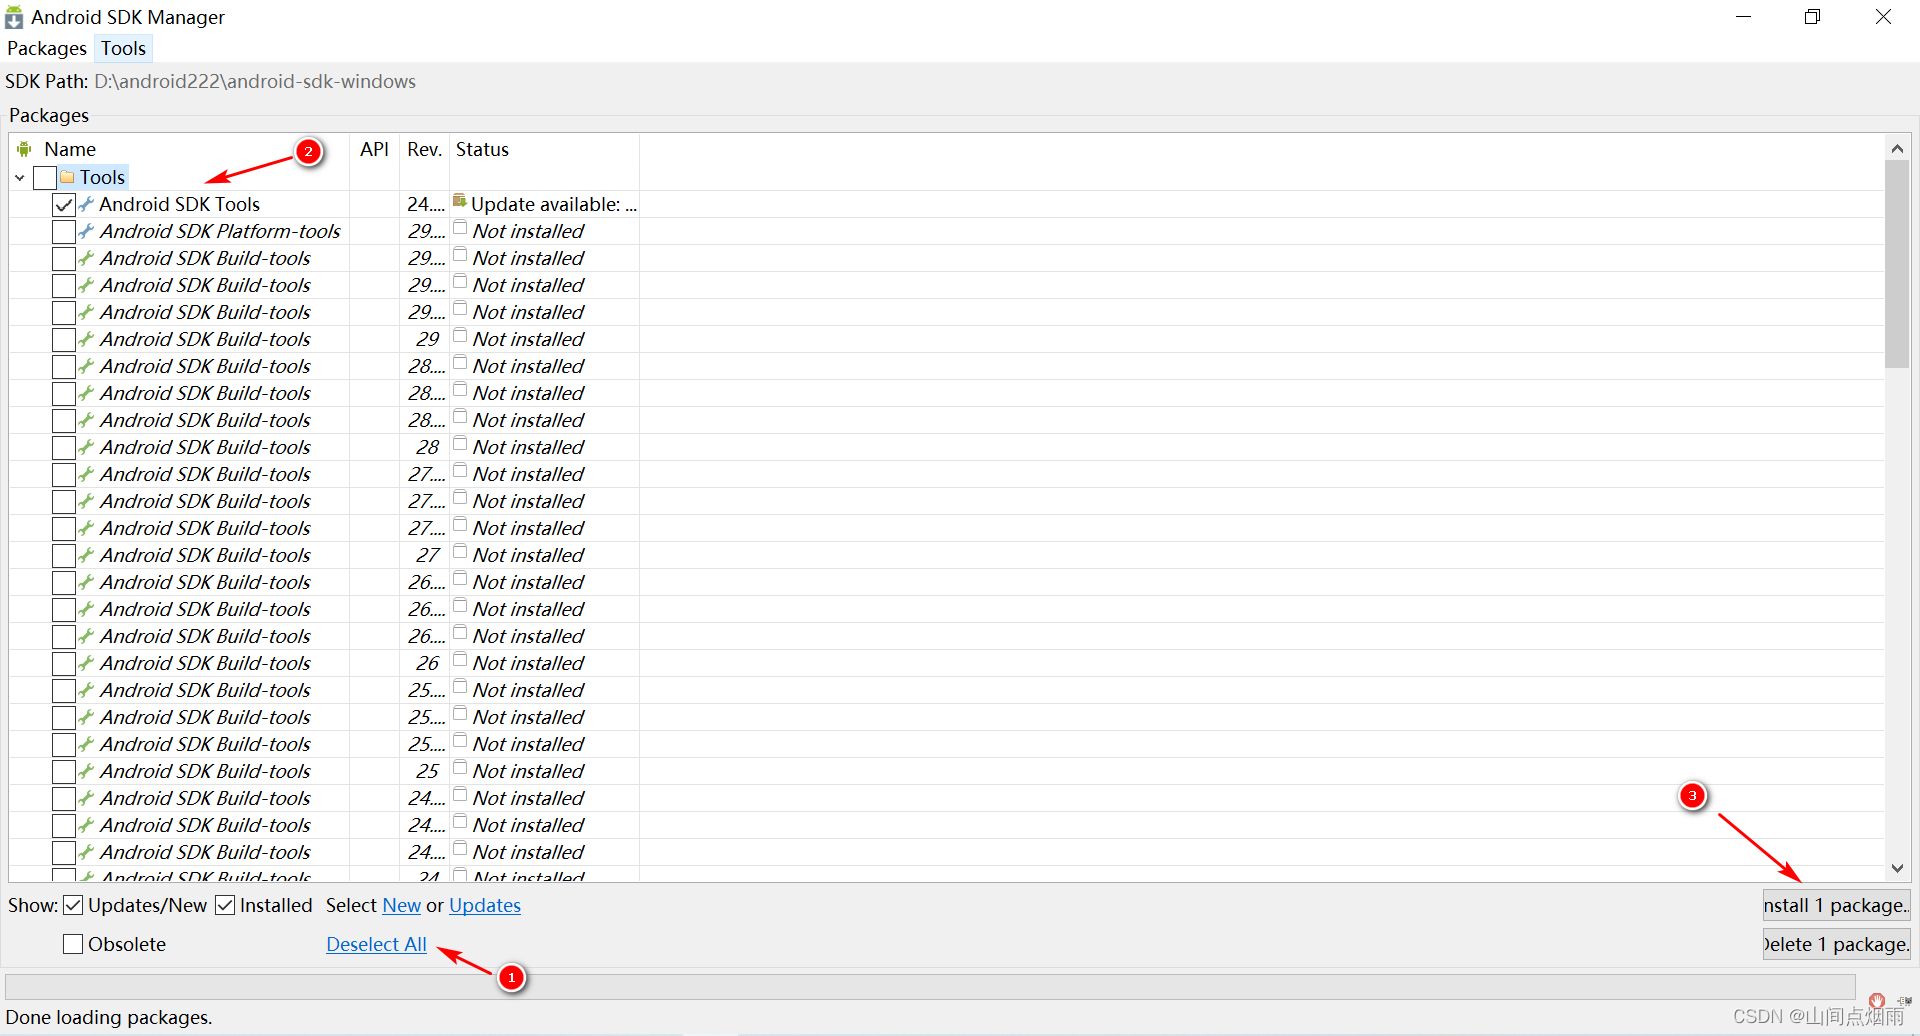Click the scroll up arrow of packages list
This screenshot has width=1920, height=1036.
(x=1897, y=148)
